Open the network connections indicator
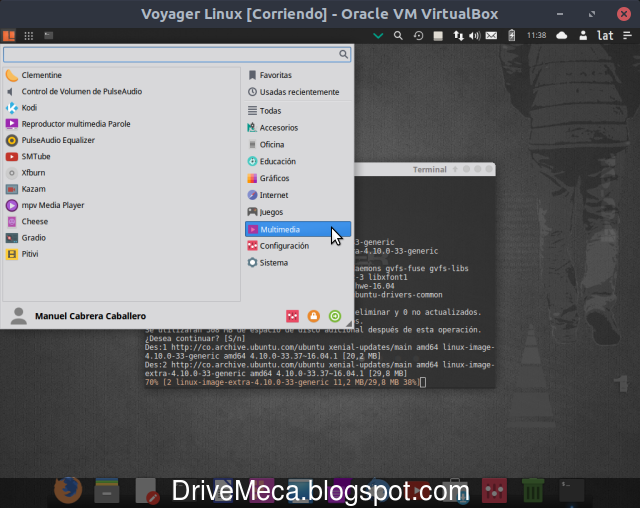 pos(458,36)
